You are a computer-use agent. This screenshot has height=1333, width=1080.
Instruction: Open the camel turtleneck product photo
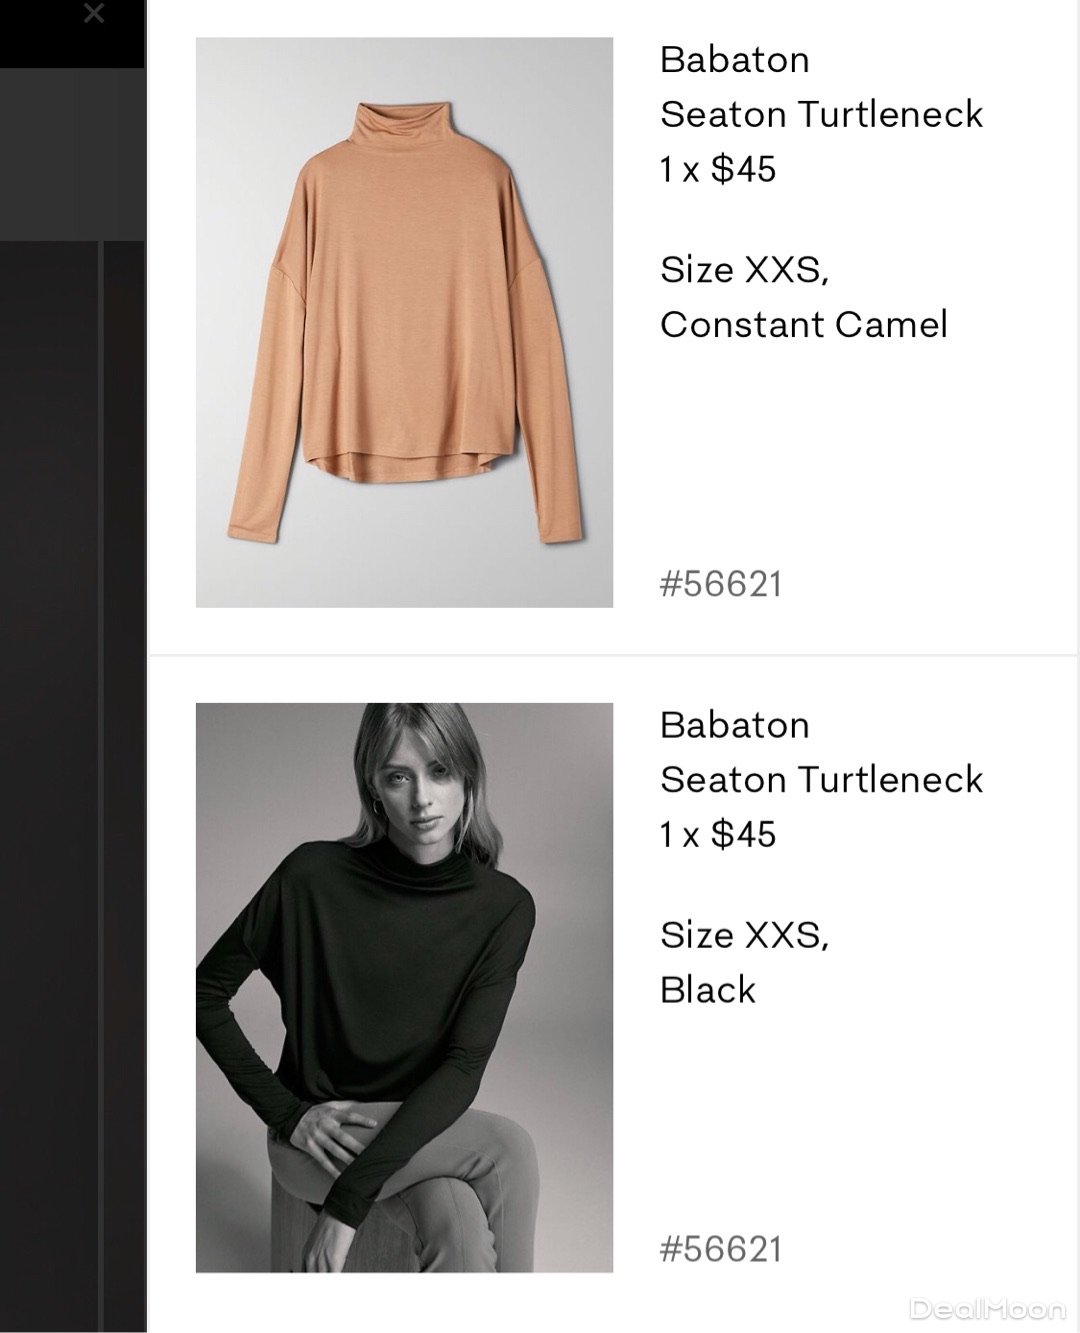tap(404, 322)
